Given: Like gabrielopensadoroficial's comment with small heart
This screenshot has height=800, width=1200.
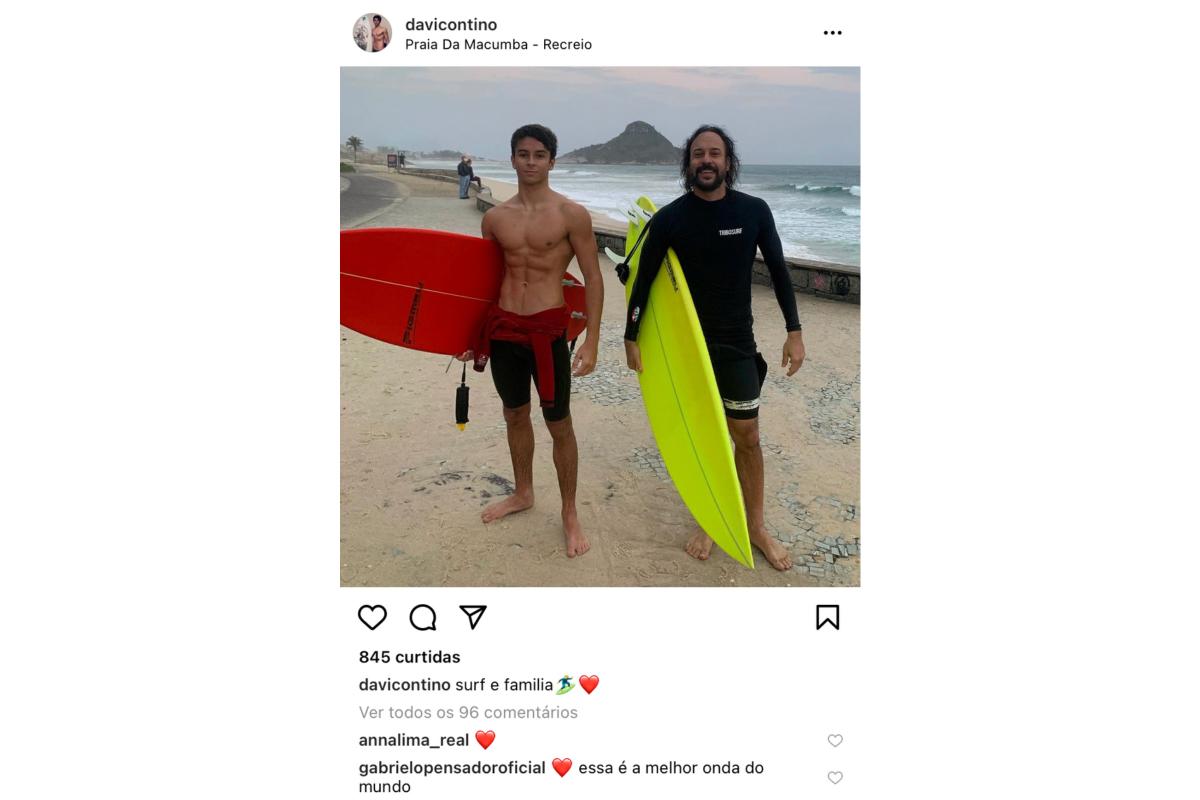Looking at the screenshot, I should click(835, 778).
